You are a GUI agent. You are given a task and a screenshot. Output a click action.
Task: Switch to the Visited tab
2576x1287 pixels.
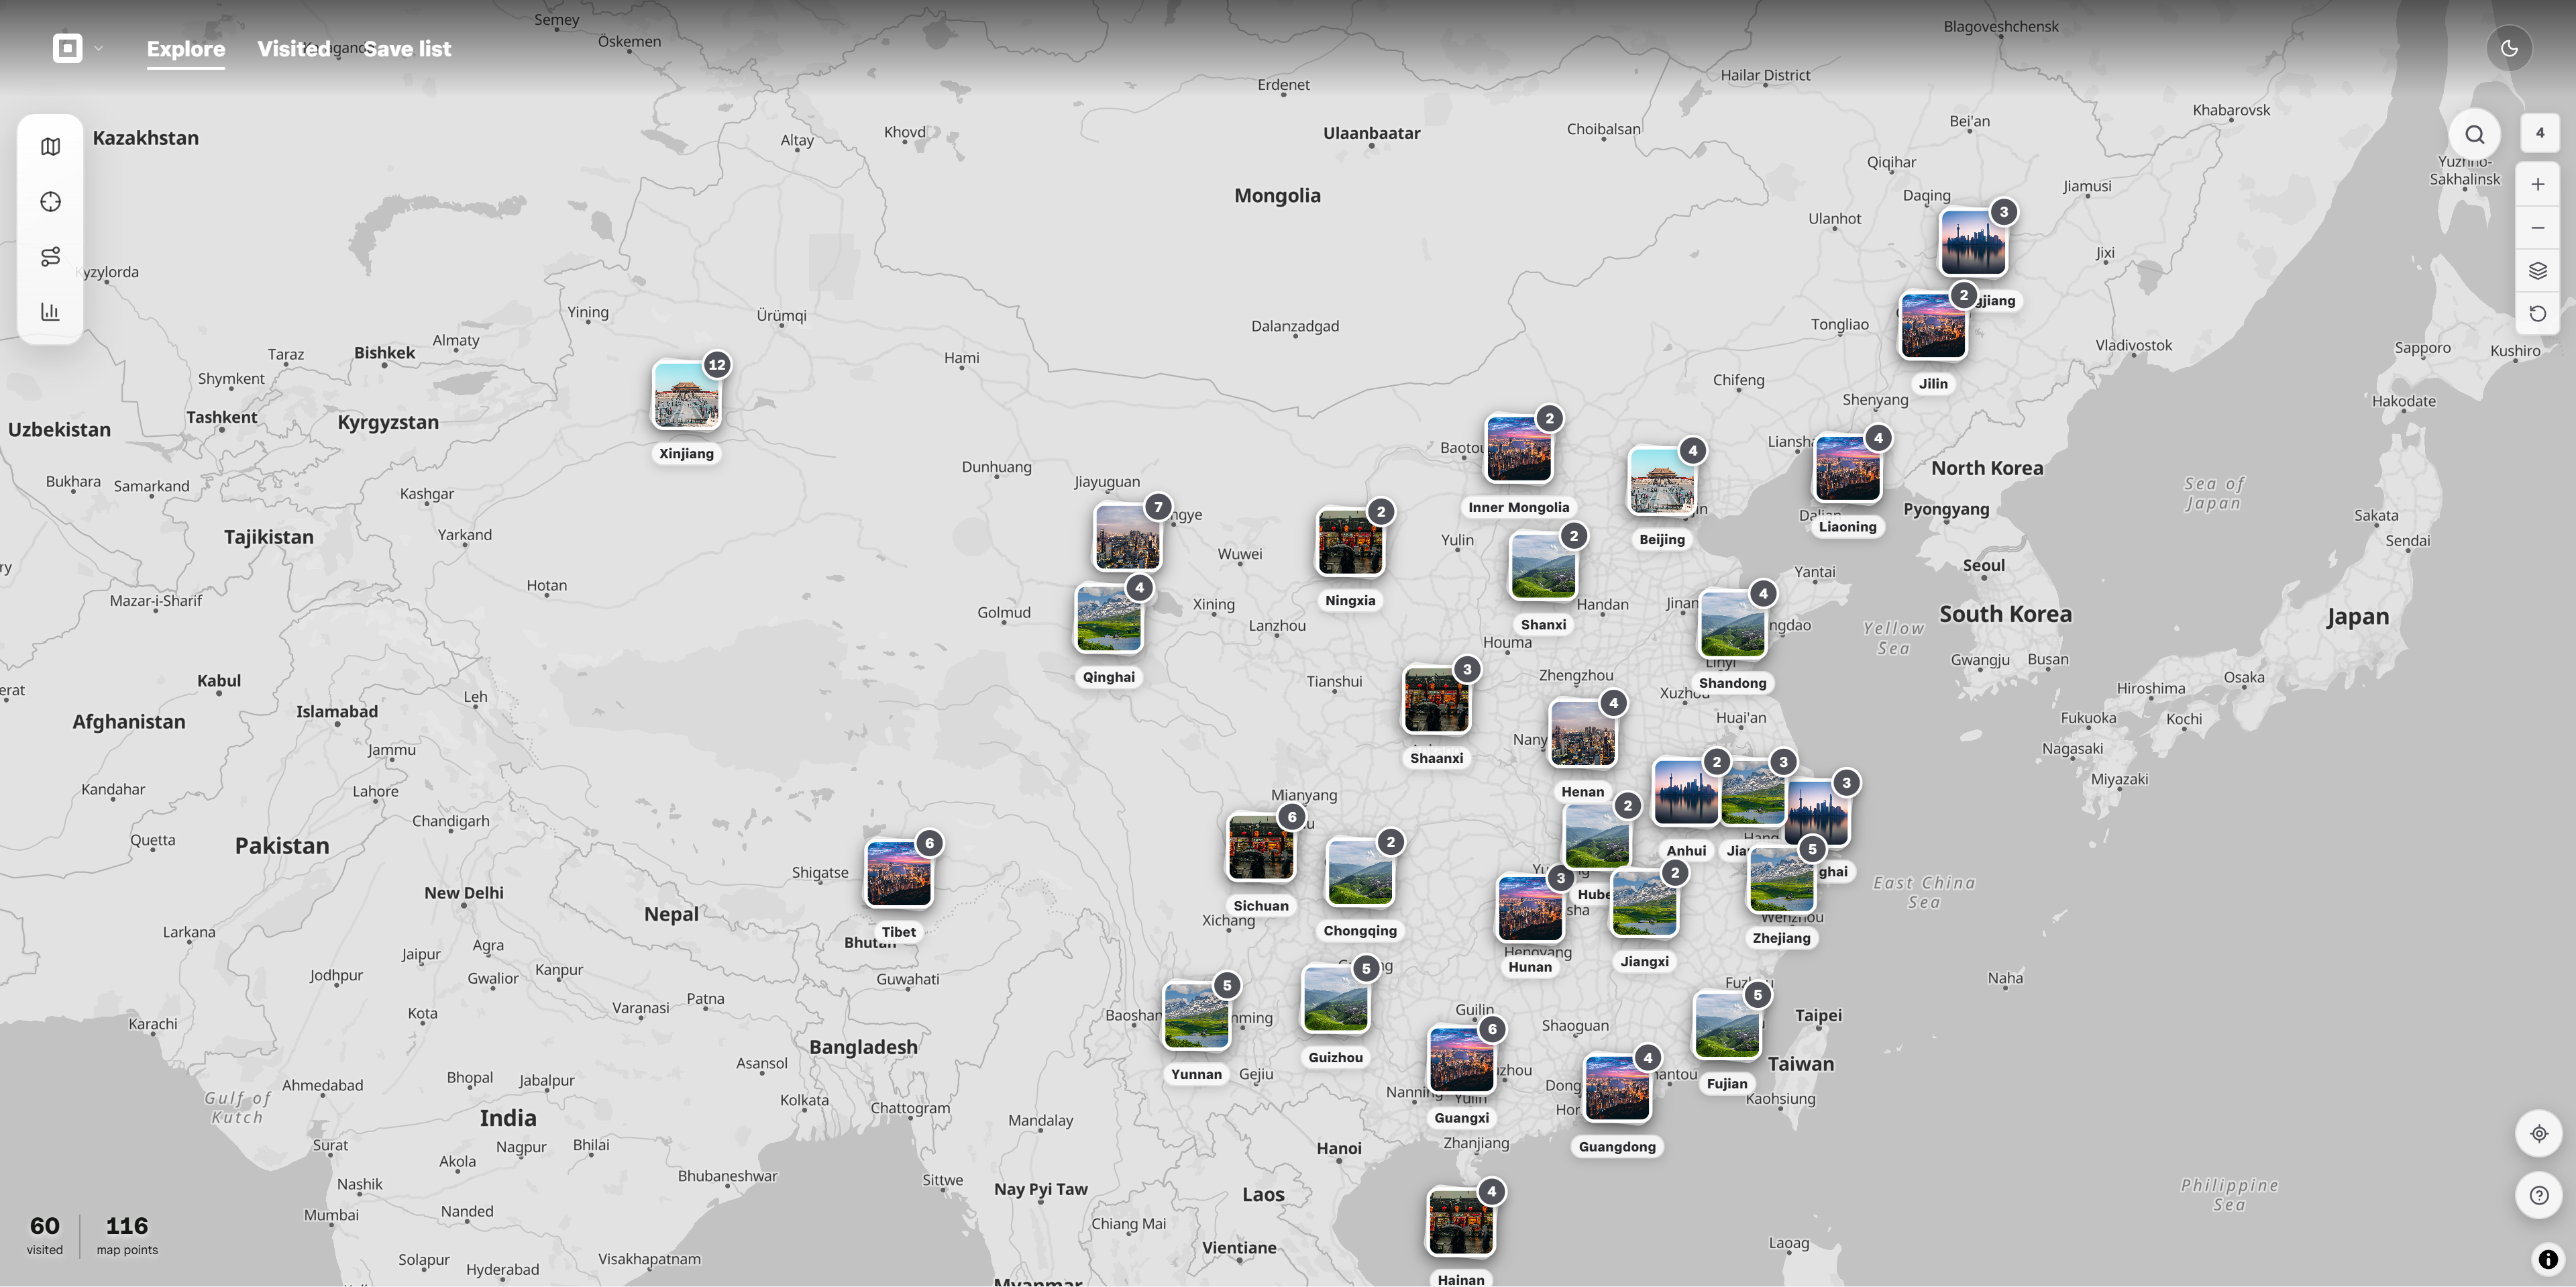point(294,49)
